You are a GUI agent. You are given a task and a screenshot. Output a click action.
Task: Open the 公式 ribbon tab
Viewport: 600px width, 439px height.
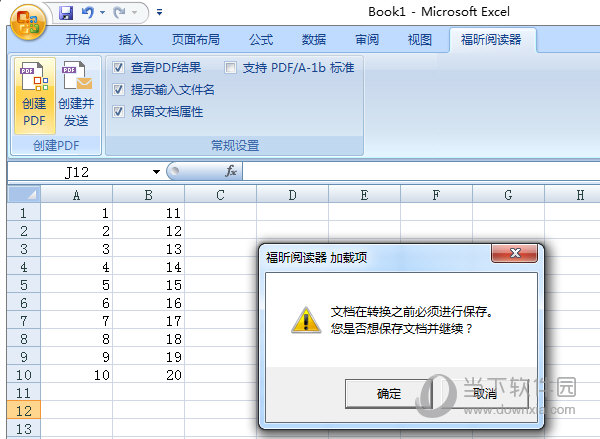click(261, 40)
